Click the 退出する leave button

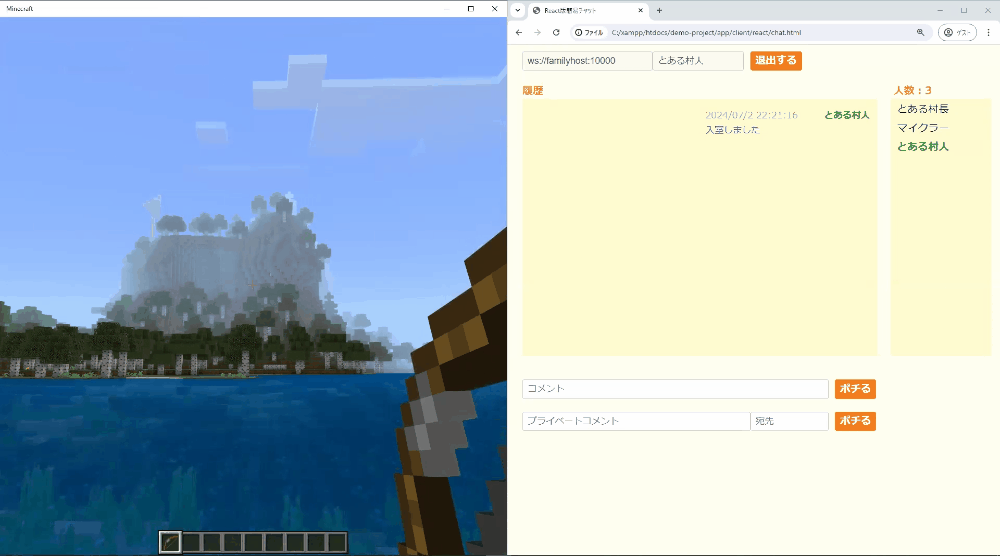[775, 61]
